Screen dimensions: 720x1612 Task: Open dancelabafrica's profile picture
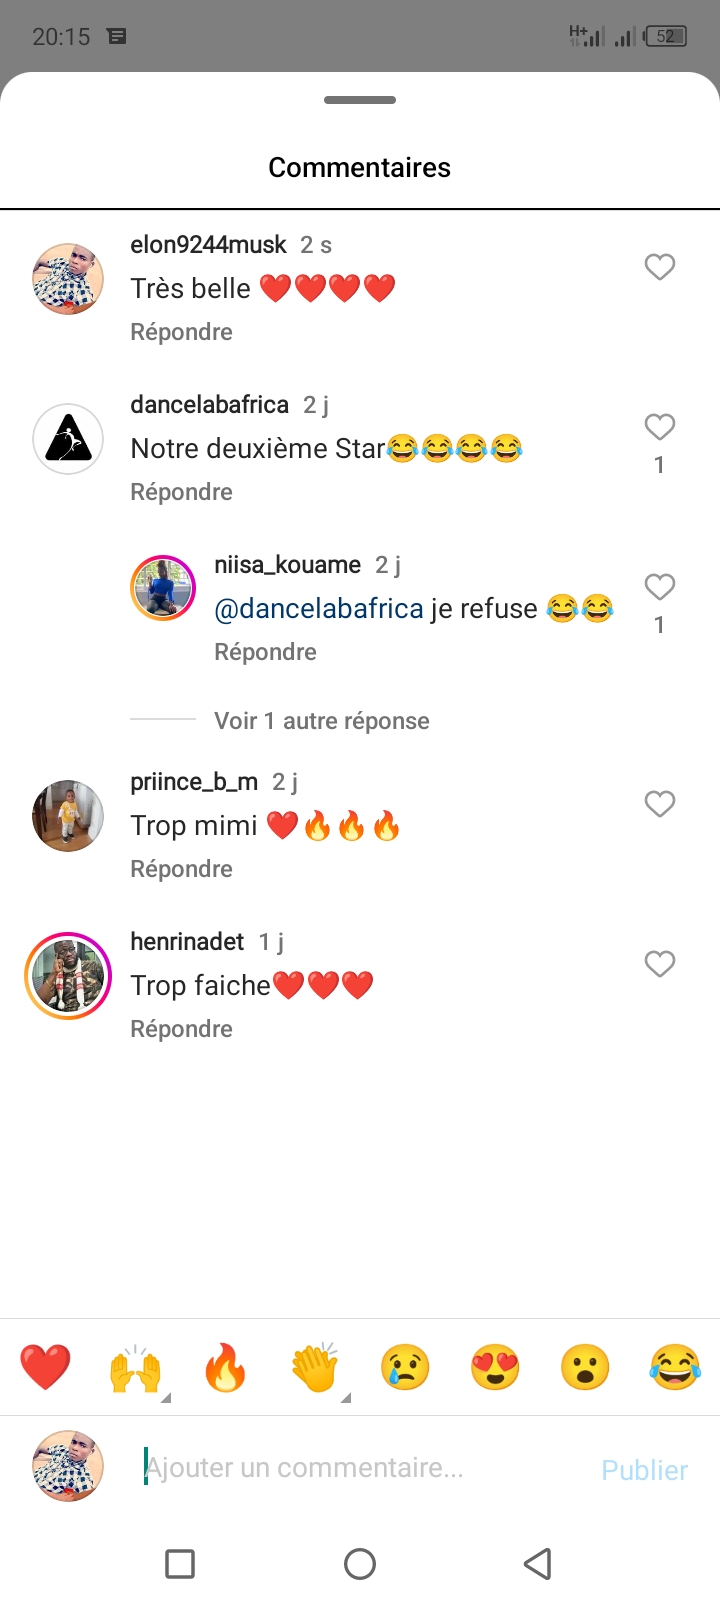68,439
